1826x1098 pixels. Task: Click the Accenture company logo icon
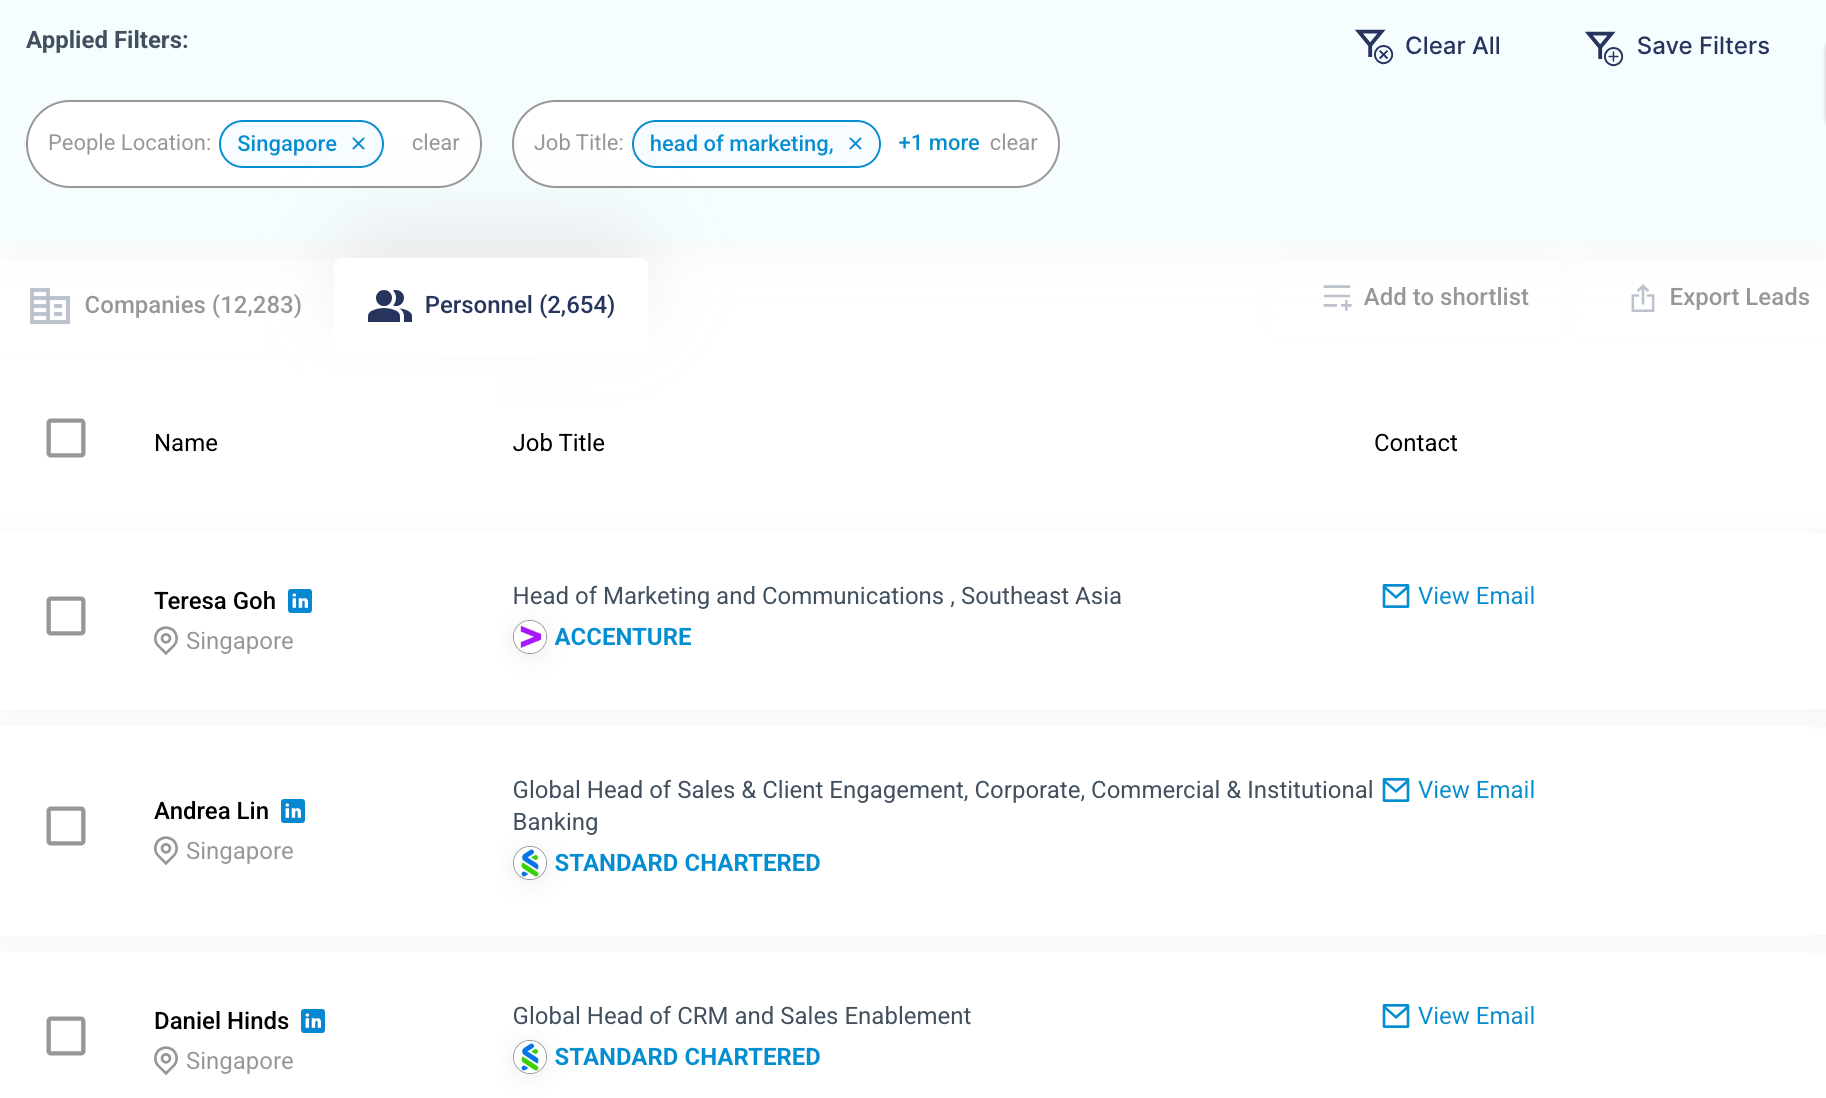click(x=530, y=637)
